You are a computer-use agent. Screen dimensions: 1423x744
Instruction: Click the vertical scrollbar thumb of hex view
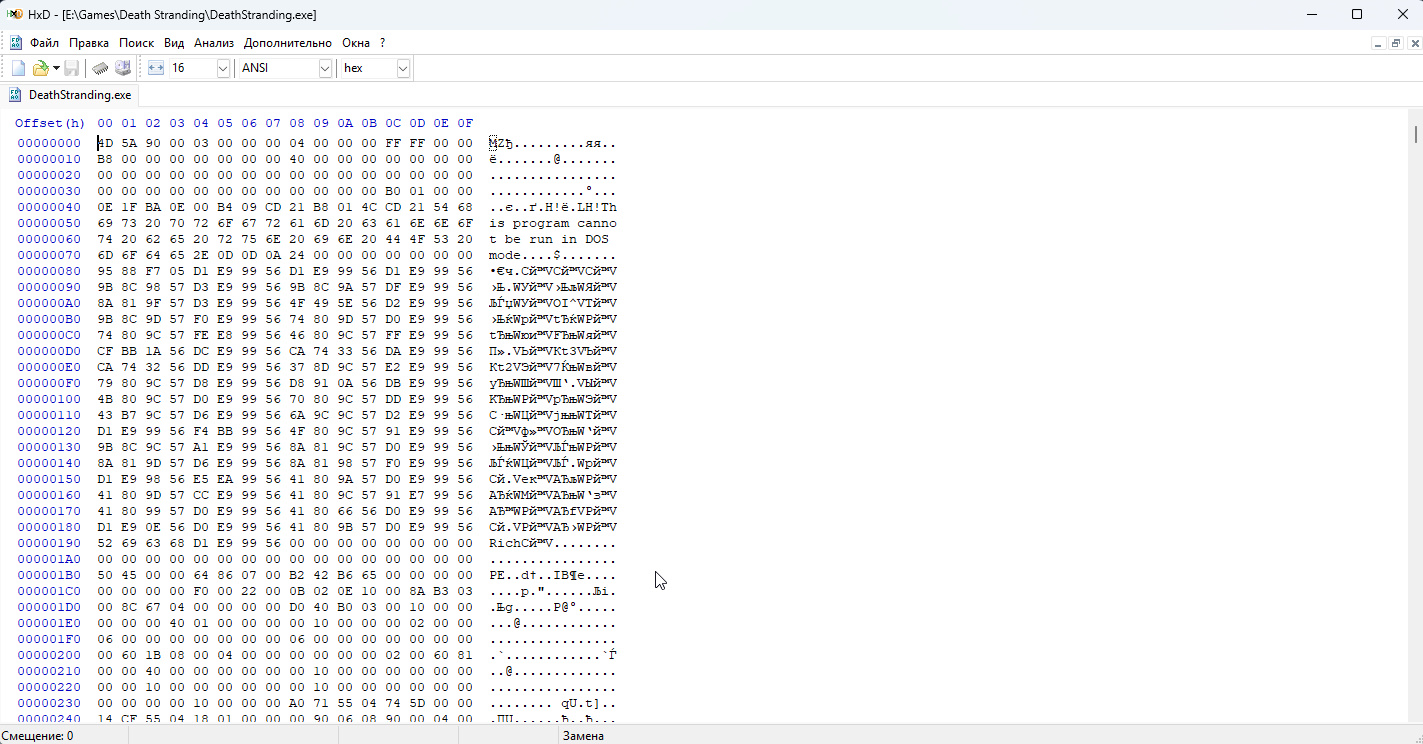coord(1415,134)
